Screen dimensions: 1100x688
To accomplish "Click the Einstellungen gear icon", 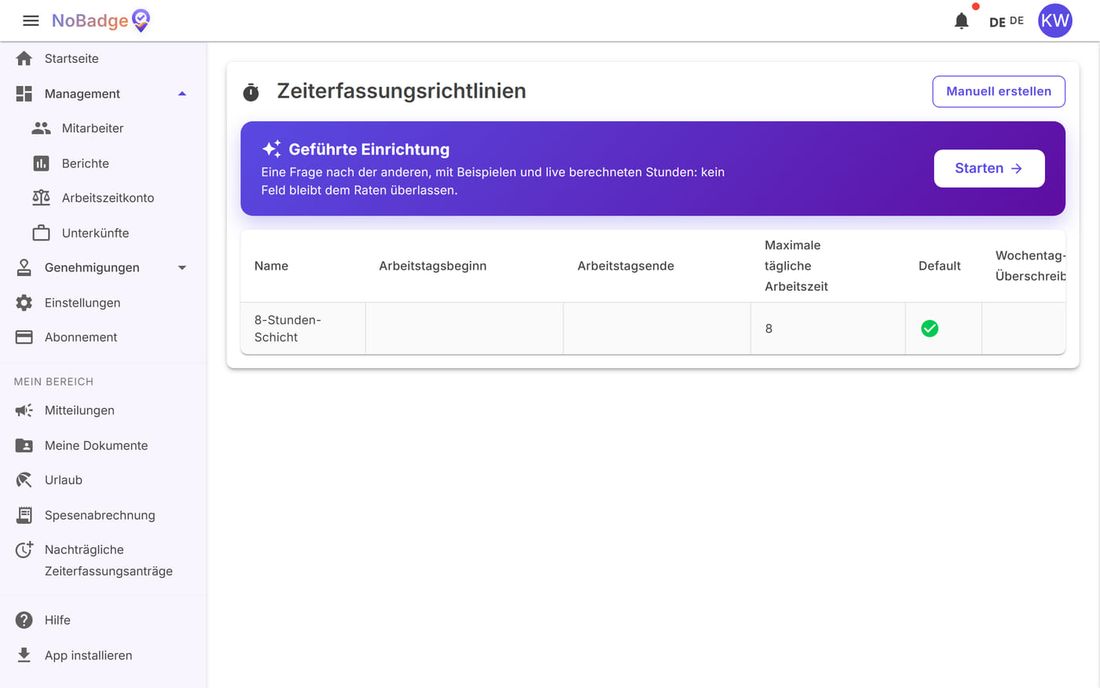I will [x=24, y=303].
